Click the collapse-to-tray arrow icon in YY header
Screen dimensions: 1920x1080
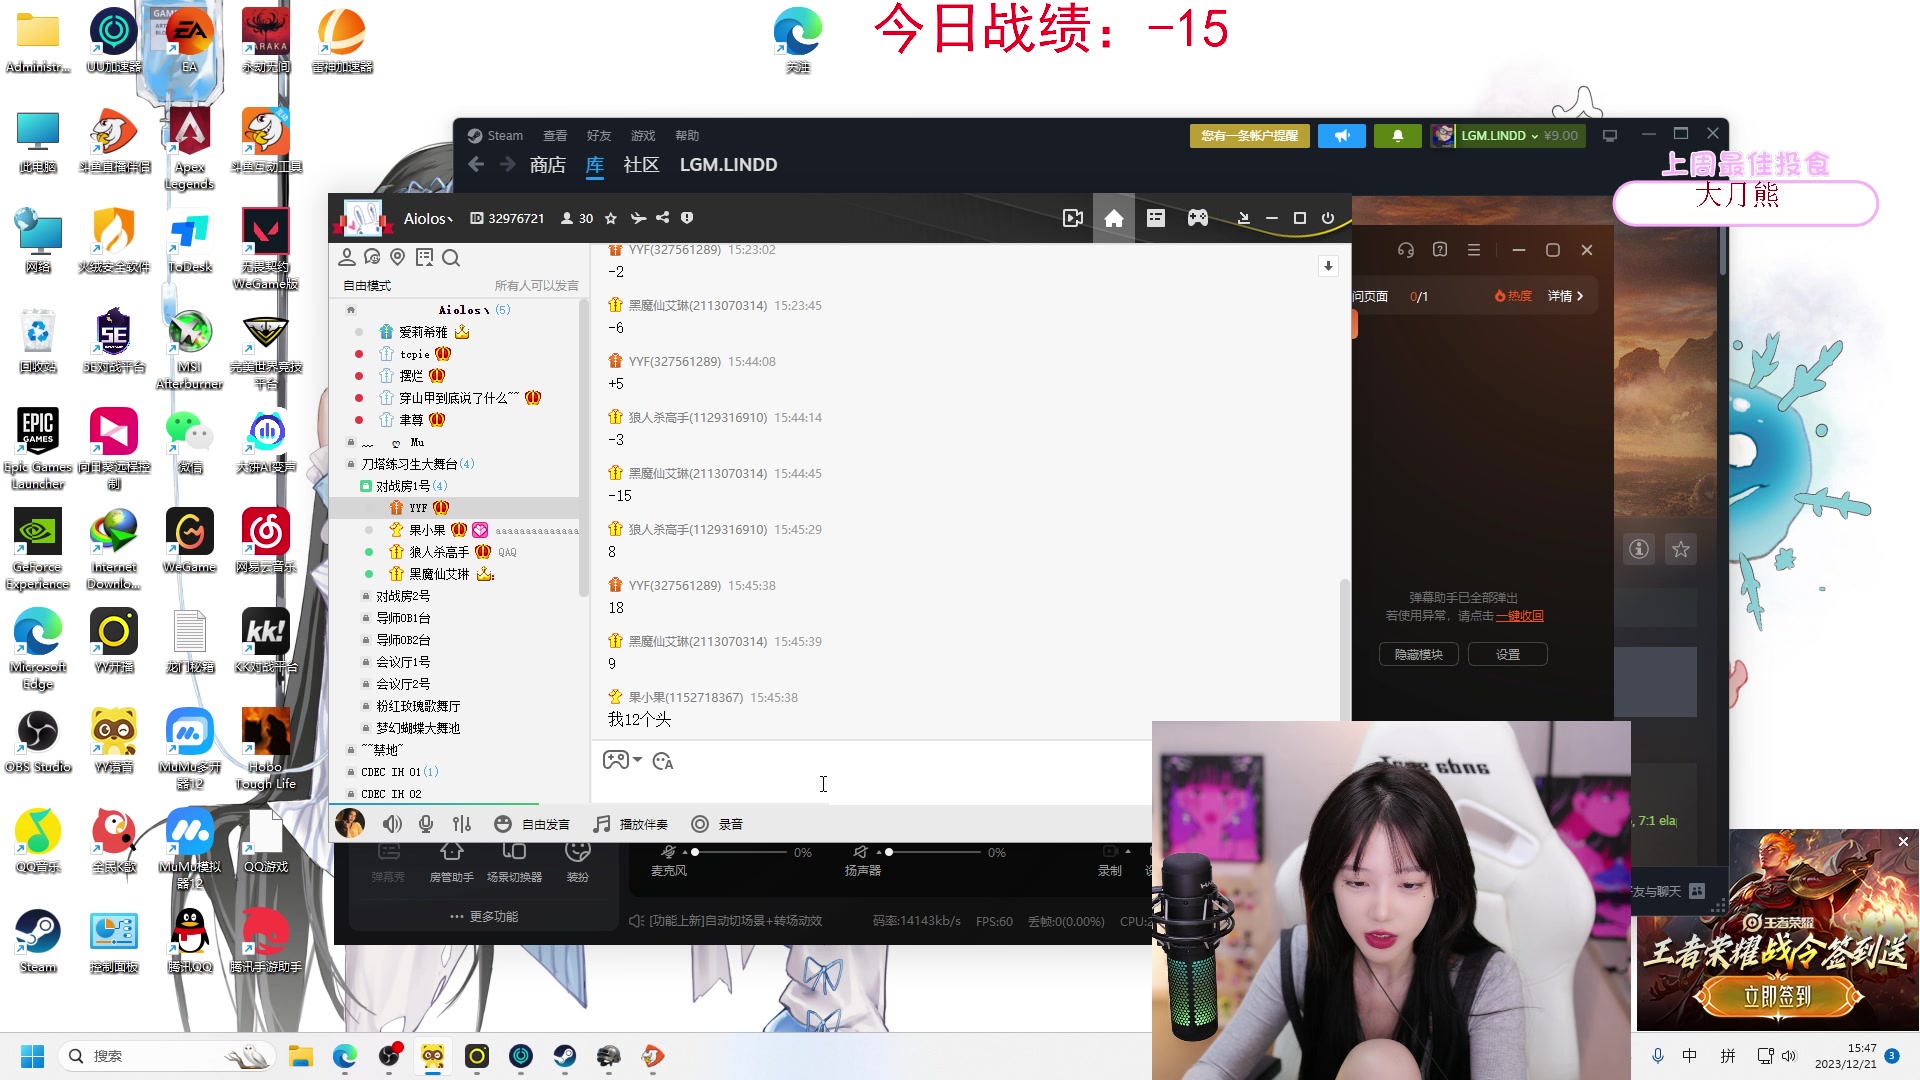[1243, 218]
